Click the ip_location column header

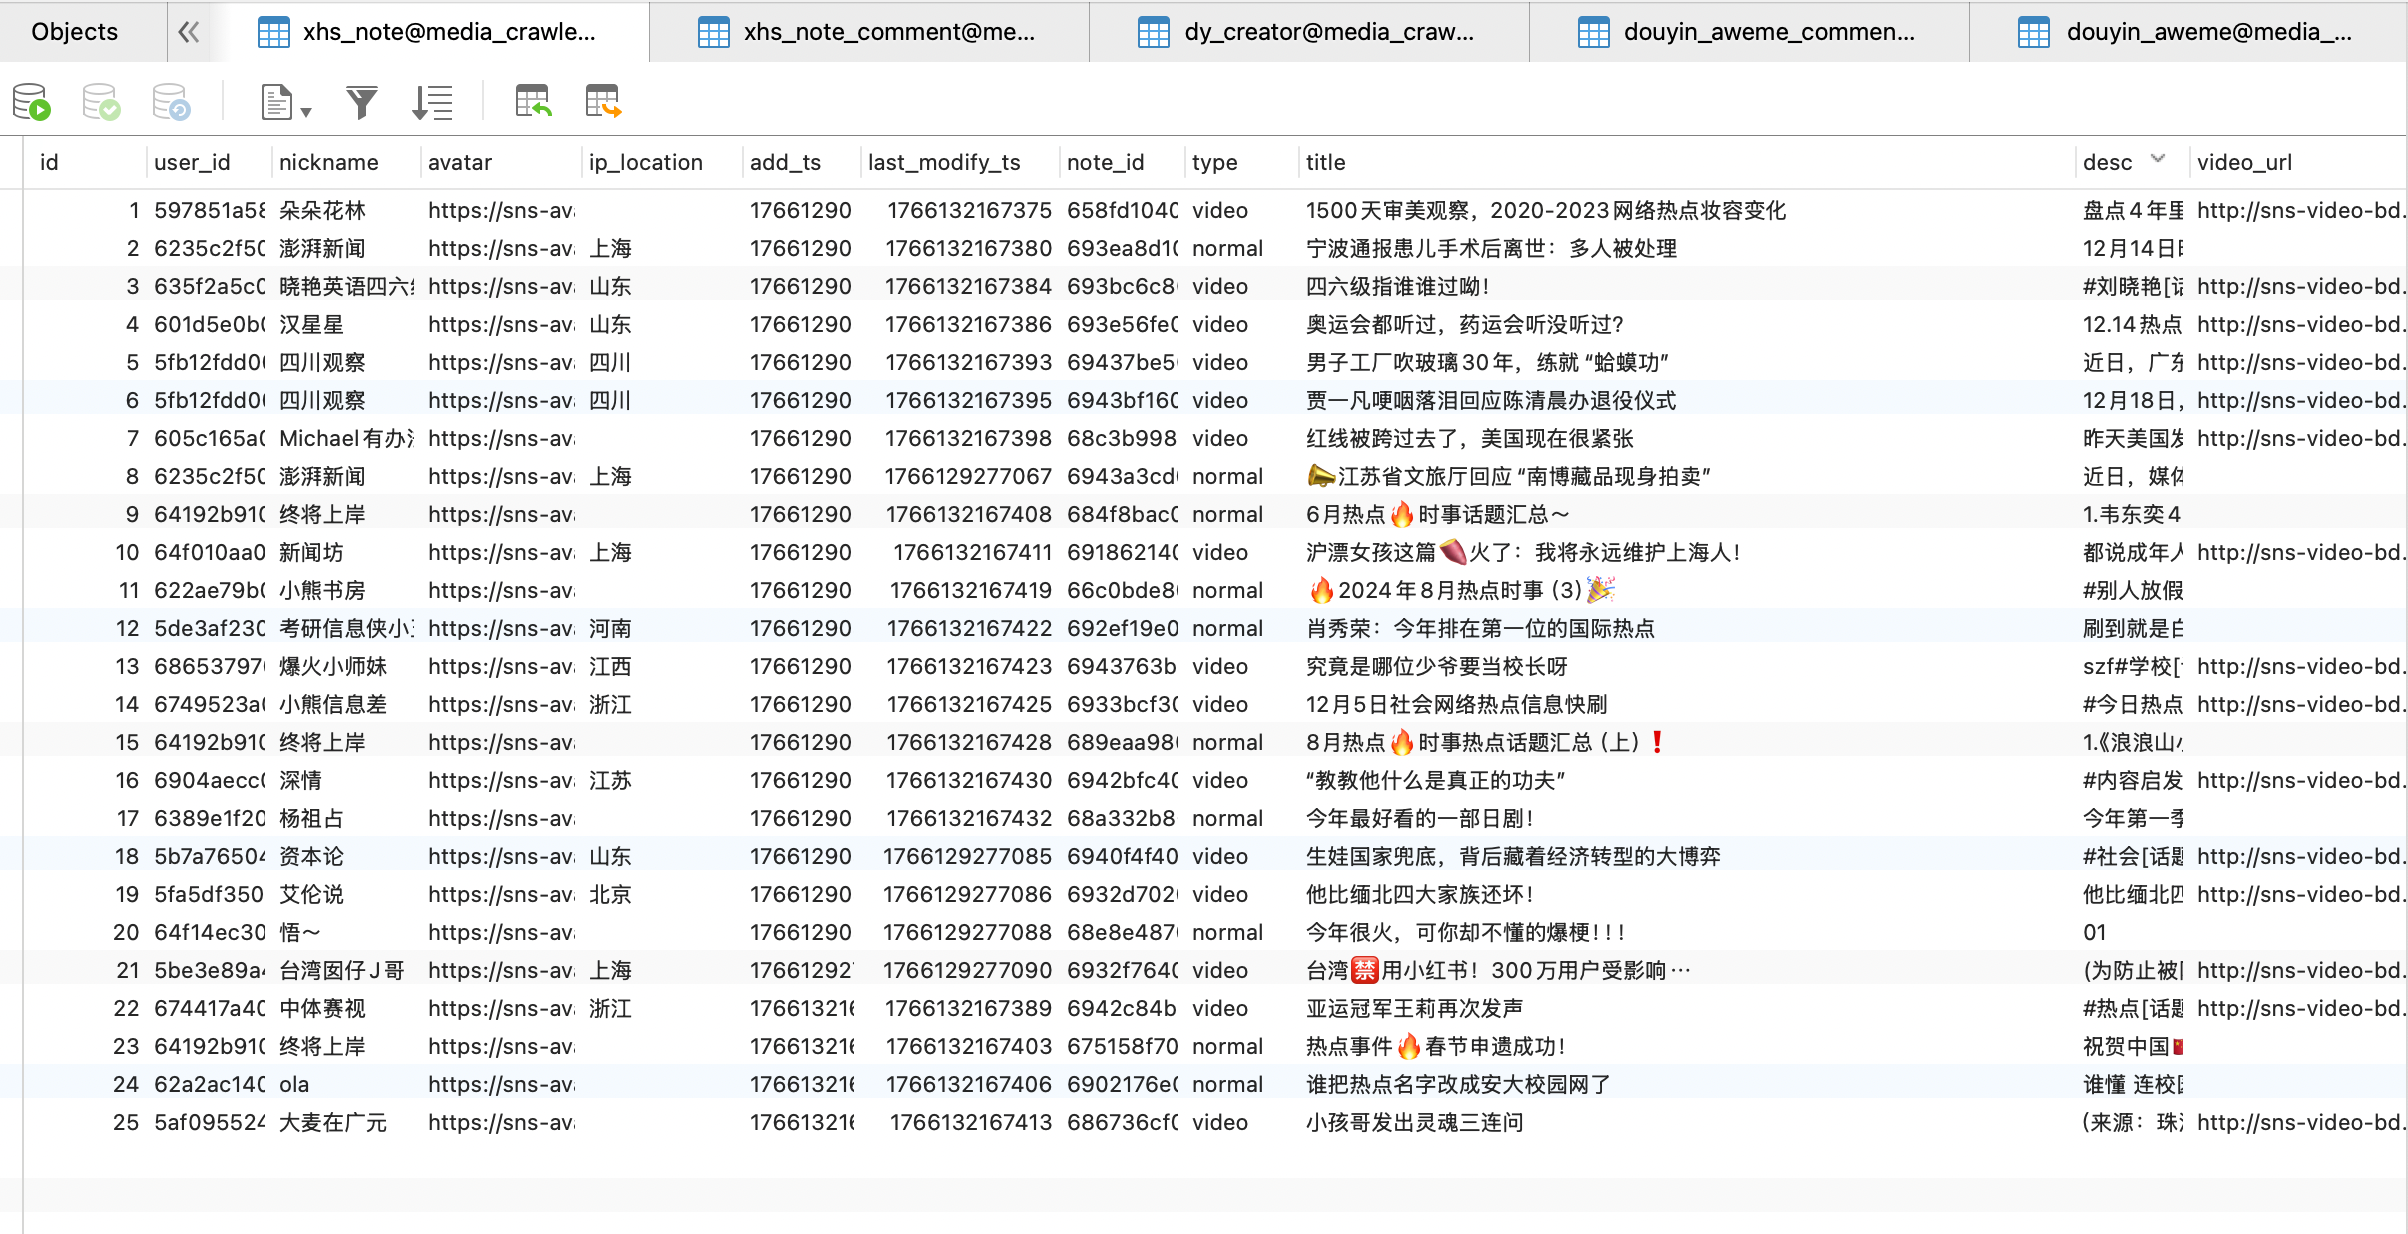645,162
